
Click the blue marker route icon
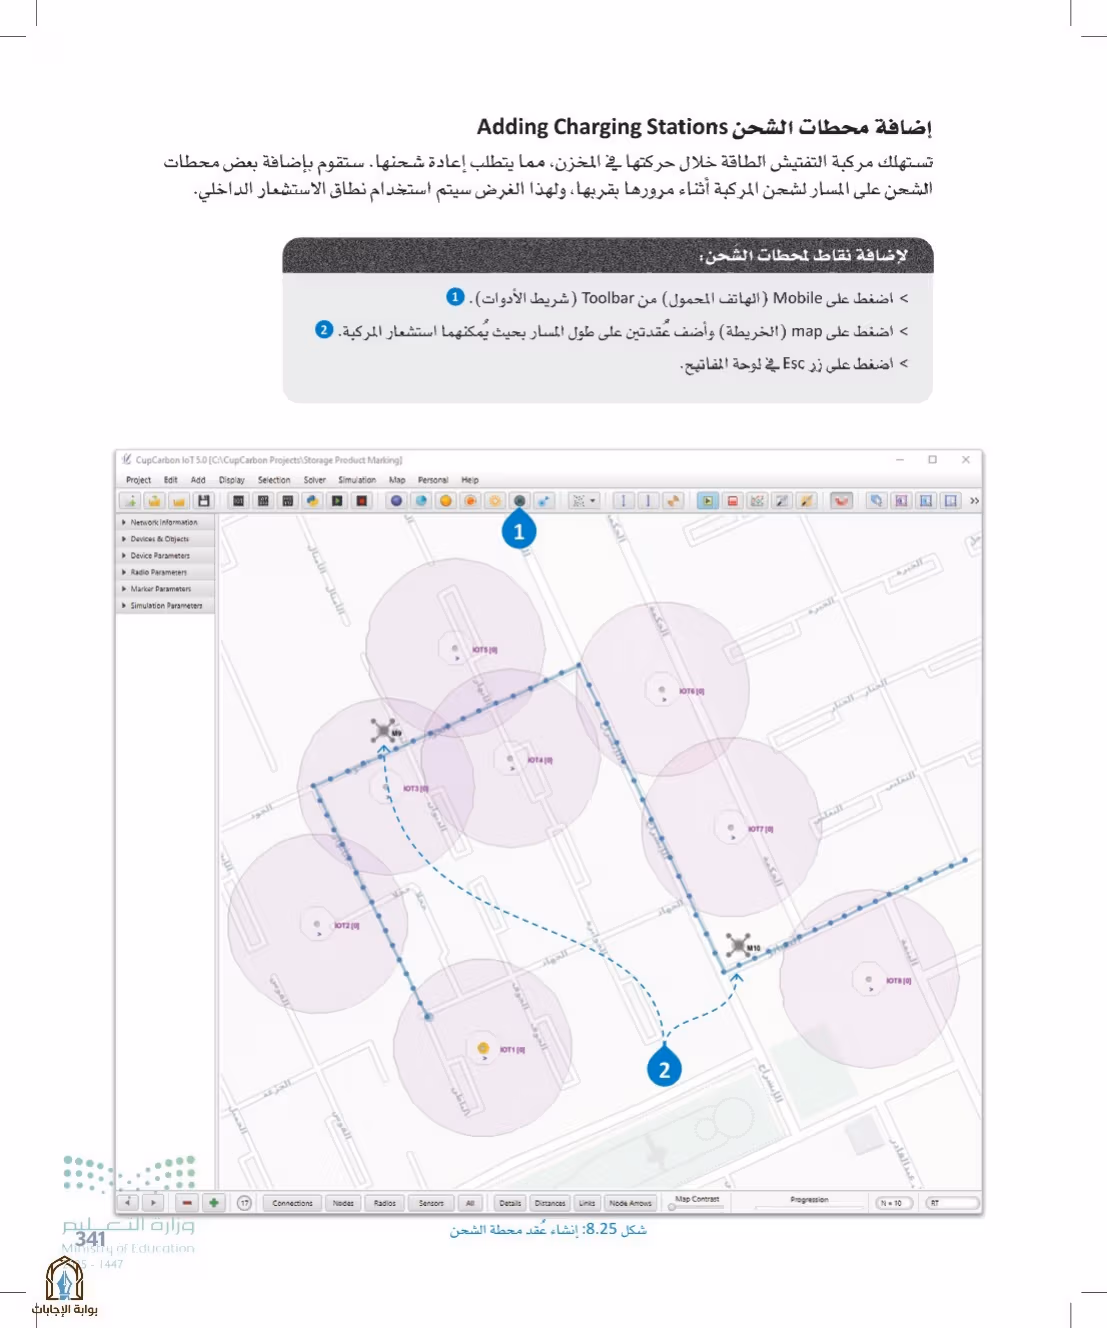[x=544, y=501]
